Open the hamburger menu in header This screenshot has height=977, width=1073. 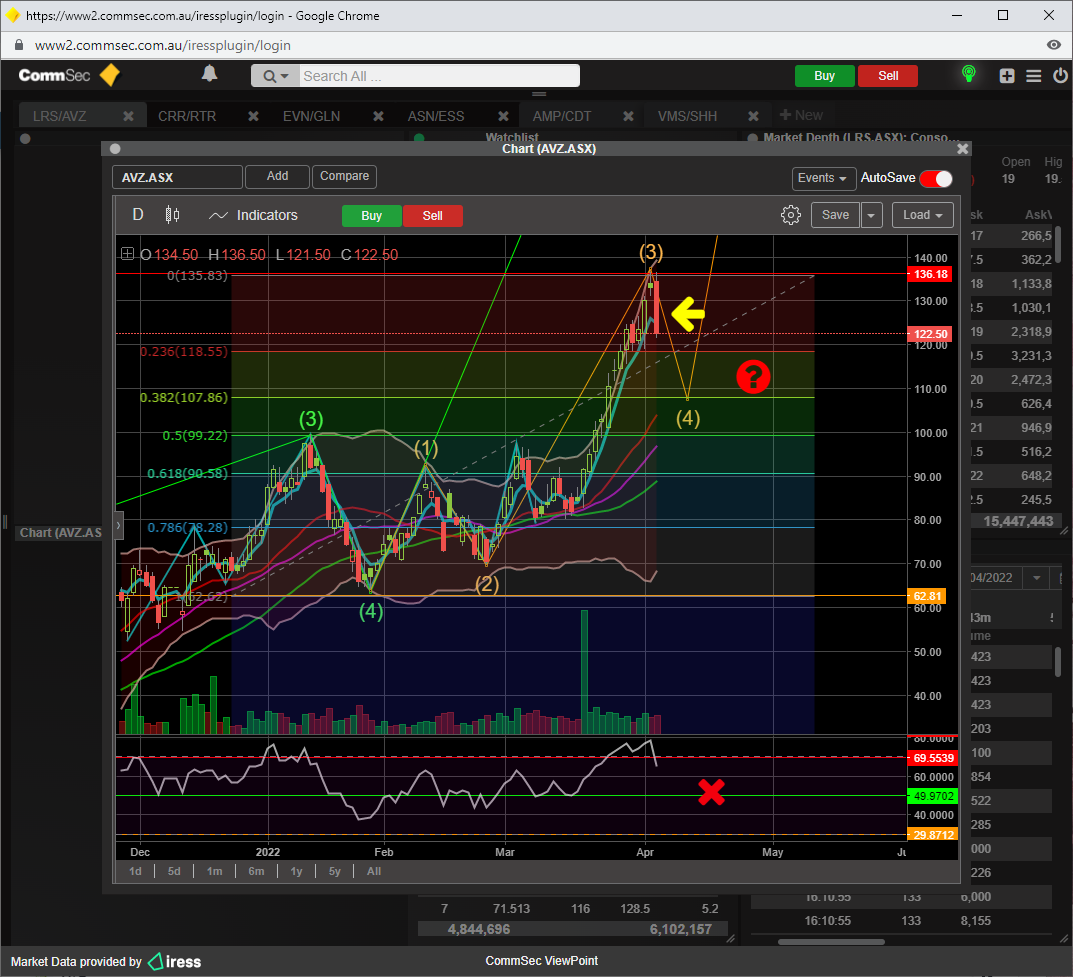click(1034, 76)
